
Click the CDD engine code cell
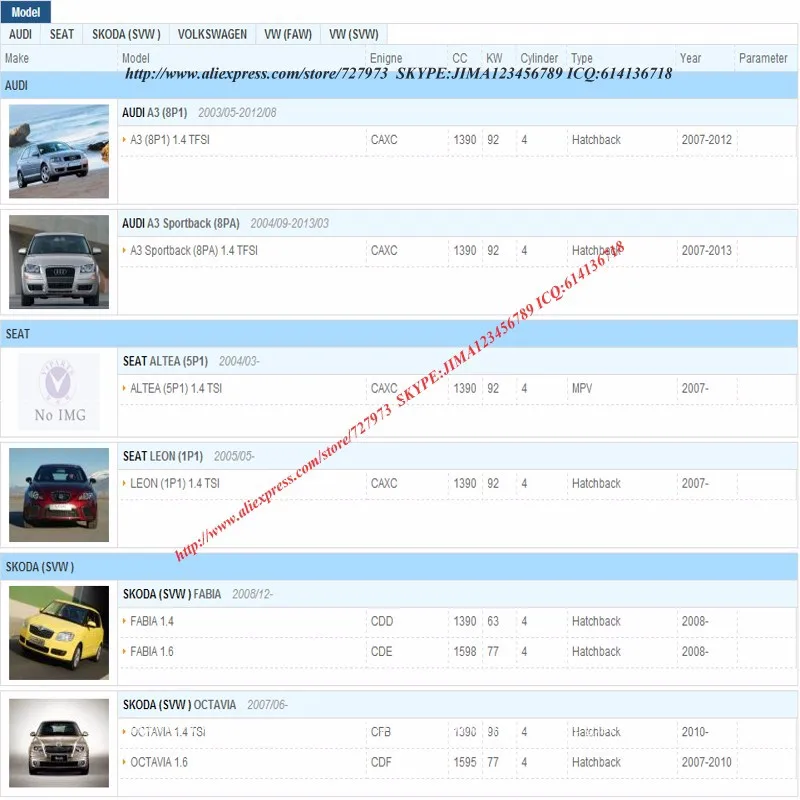click(382, 621)
